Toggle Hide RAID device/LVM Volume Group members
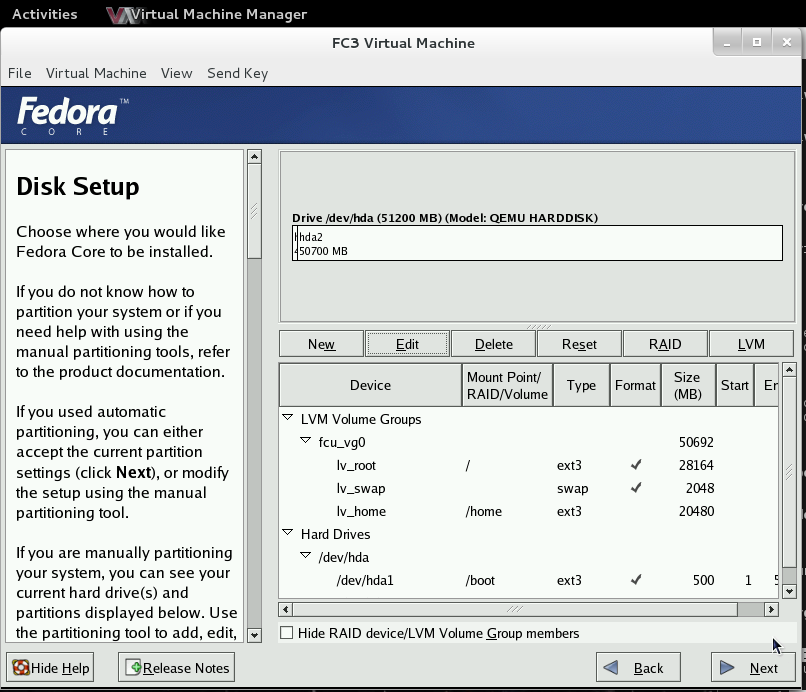Screen dimensions: 806x692 pyautogui.click(x=286, y=633)
